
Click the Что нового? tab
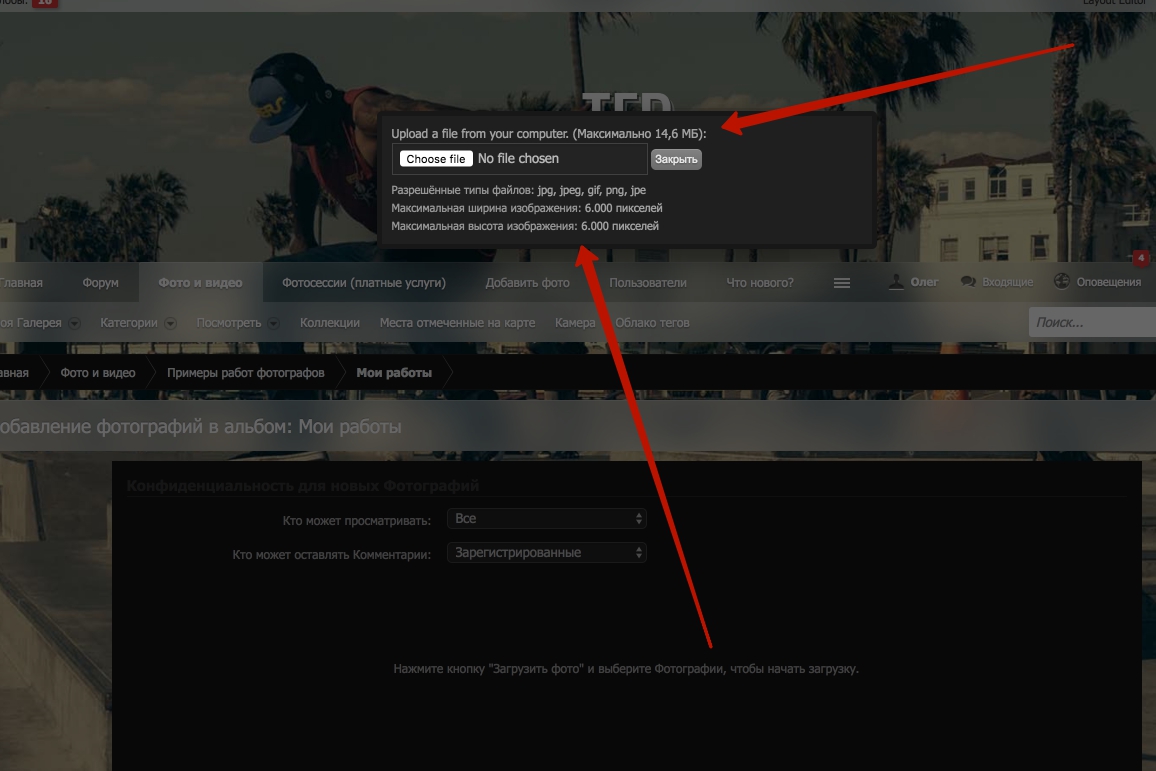click(x=760, y=283)
